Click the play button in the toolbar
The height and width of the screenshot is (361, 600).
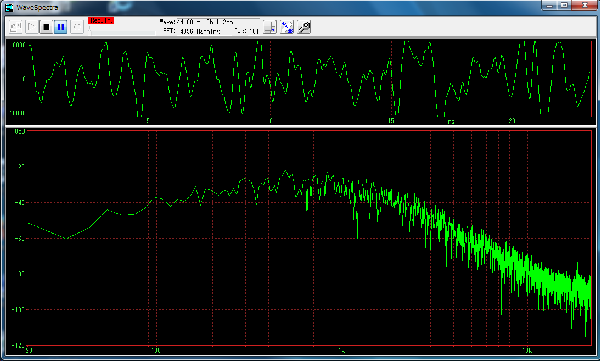32,27
